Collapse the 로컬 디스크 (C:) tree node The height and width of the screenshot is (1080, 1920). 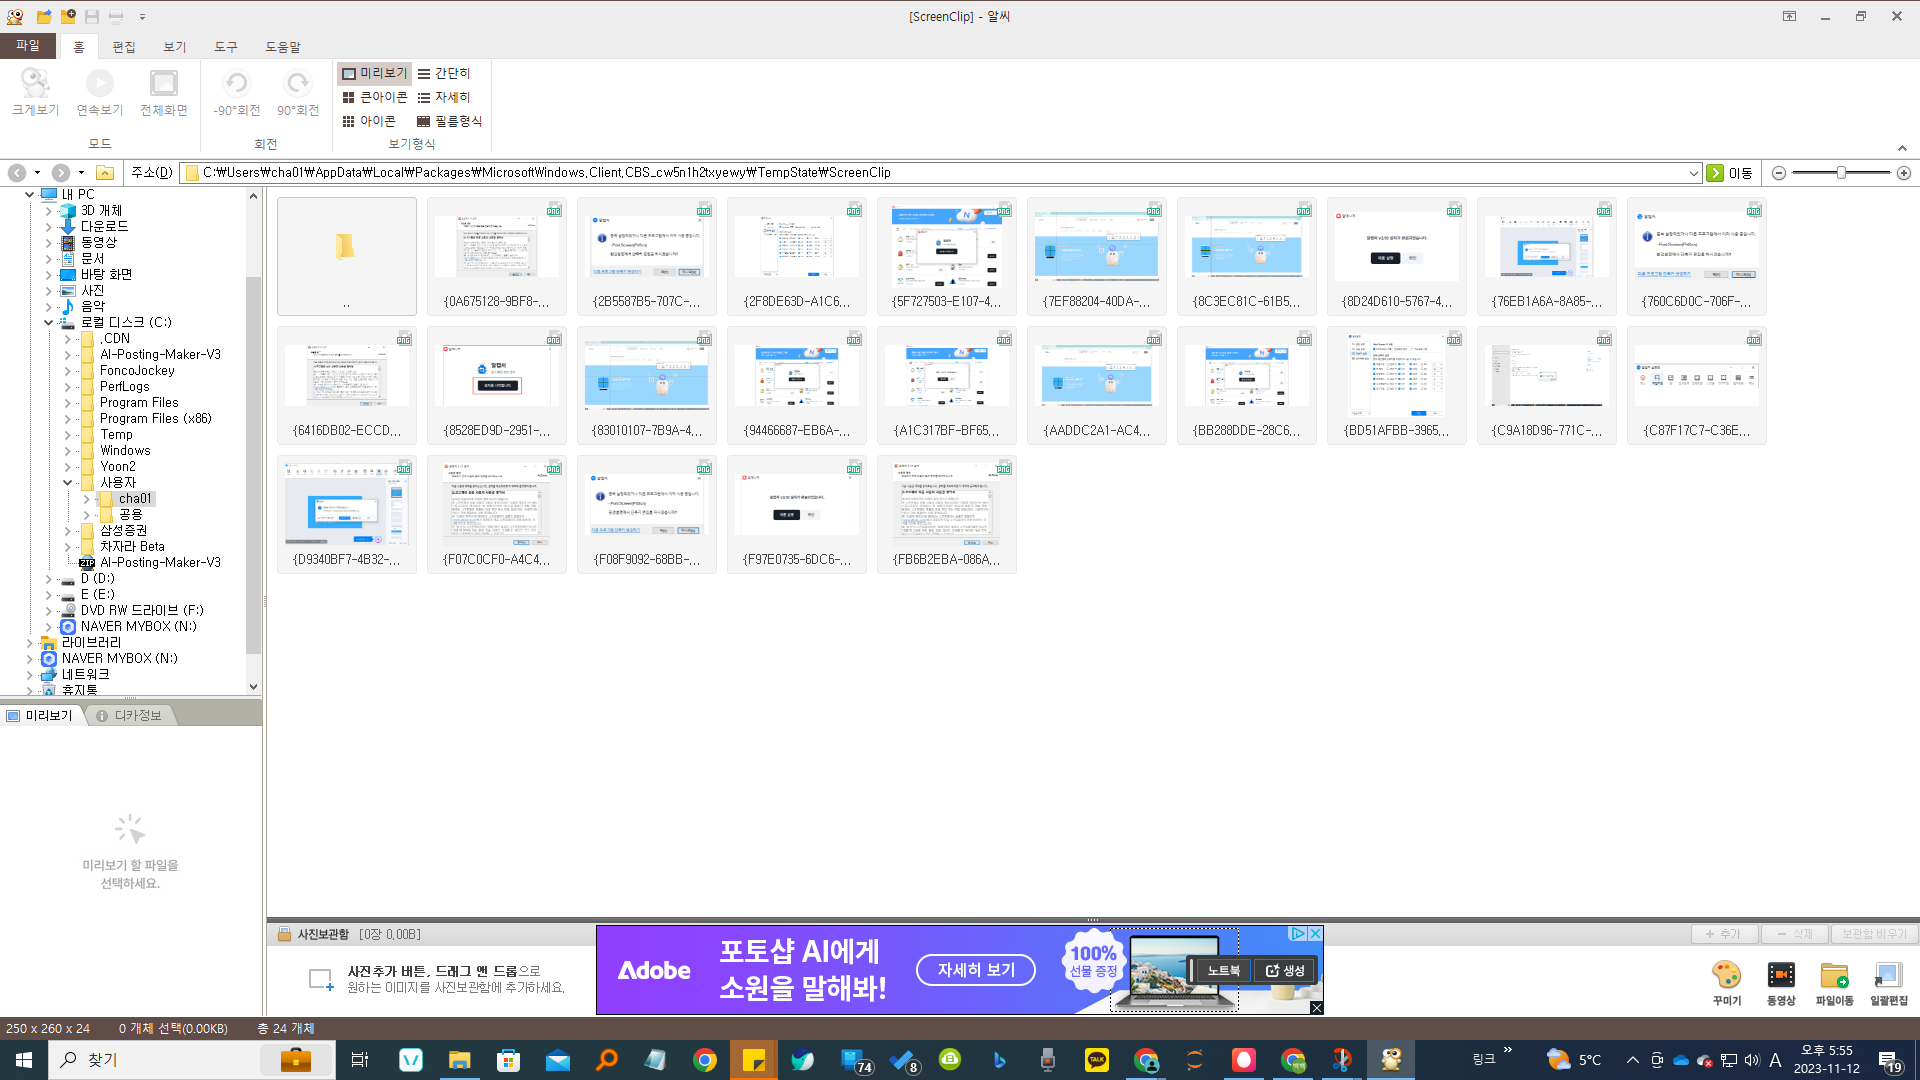tap(48, 322)
